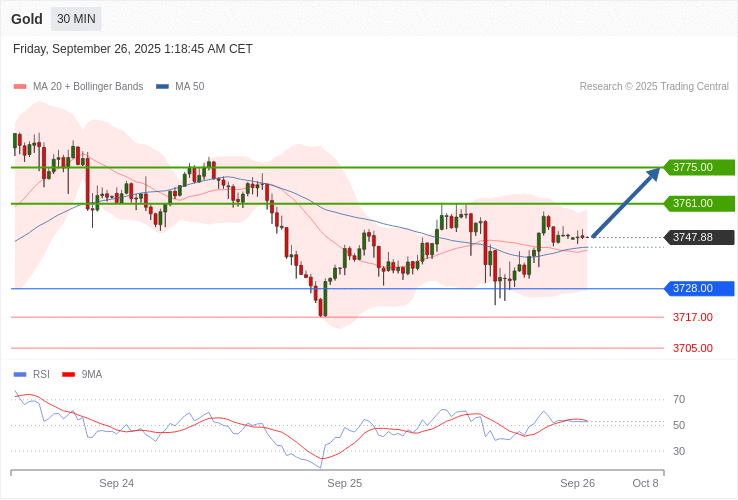Click the 30 MIN timeframe badge
The width and height of the screenshot is (738, 500).
tap(76, 19)
